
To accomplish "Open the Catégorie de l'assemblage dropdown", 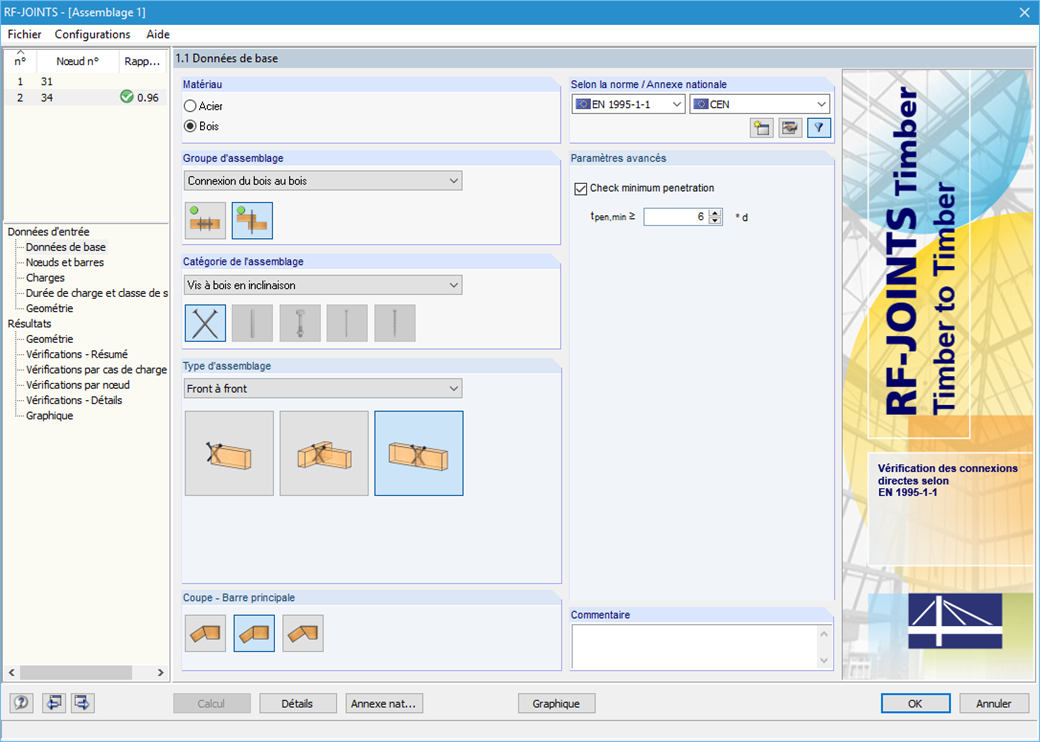I will tap(323, 285).
